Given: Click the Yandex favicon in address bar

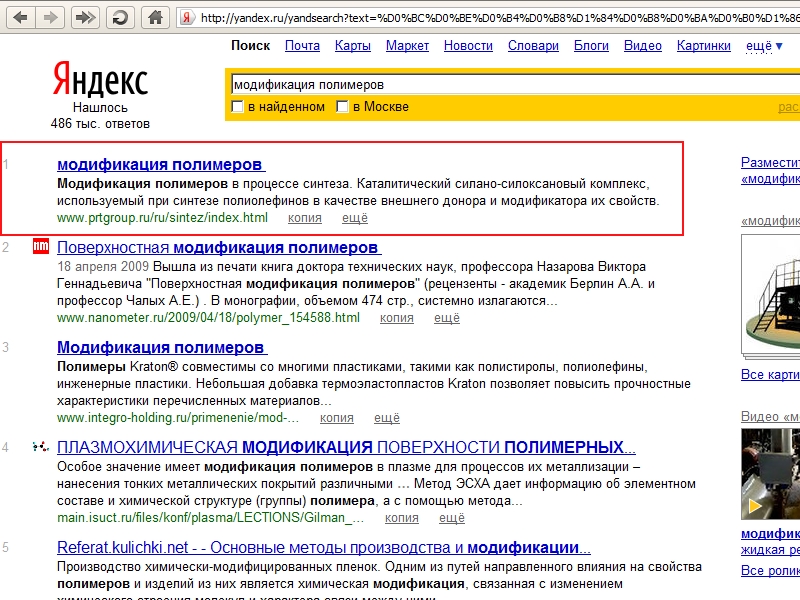Looking at the screenshot, I should (x=187, y=18).
